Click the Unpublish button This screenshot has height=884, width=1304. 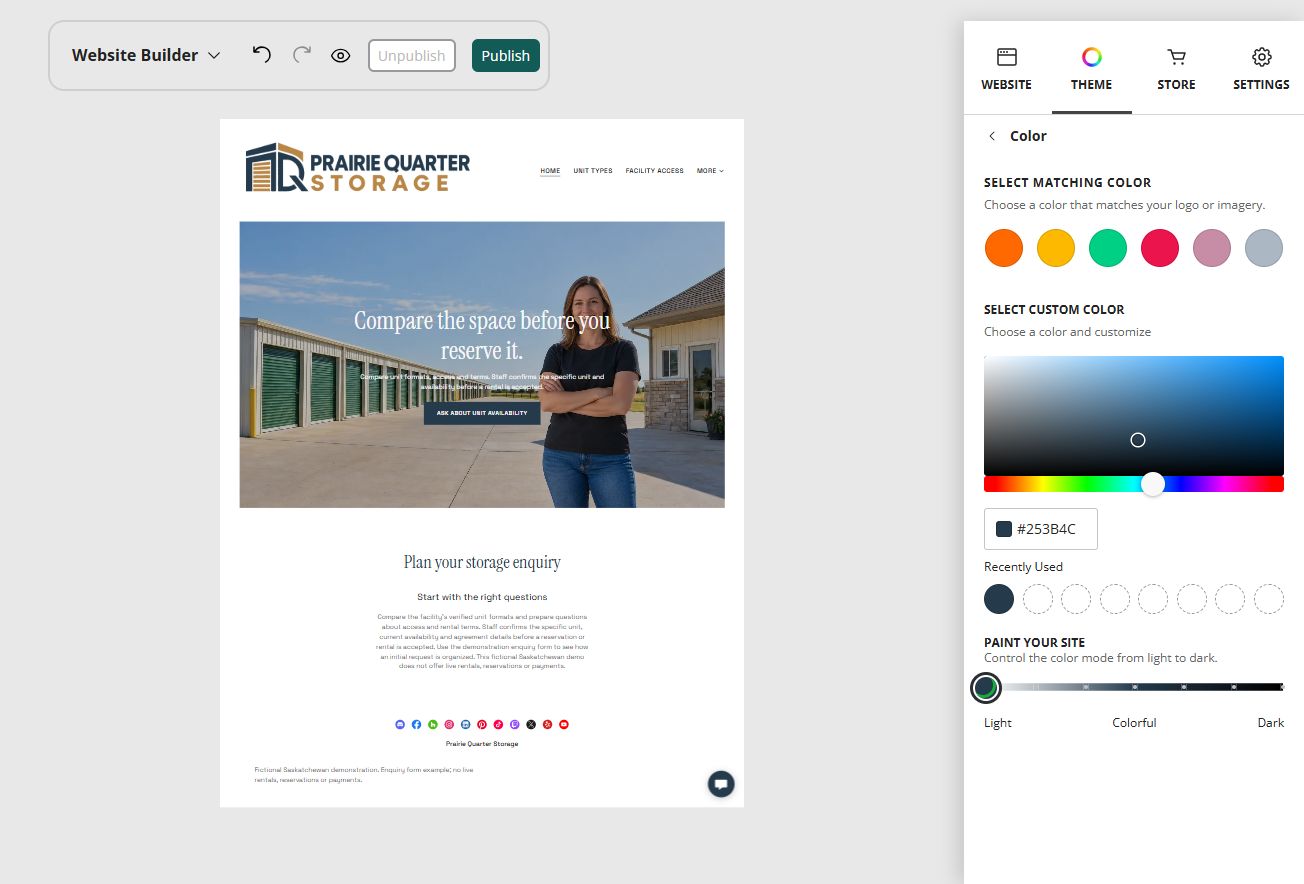412,56
